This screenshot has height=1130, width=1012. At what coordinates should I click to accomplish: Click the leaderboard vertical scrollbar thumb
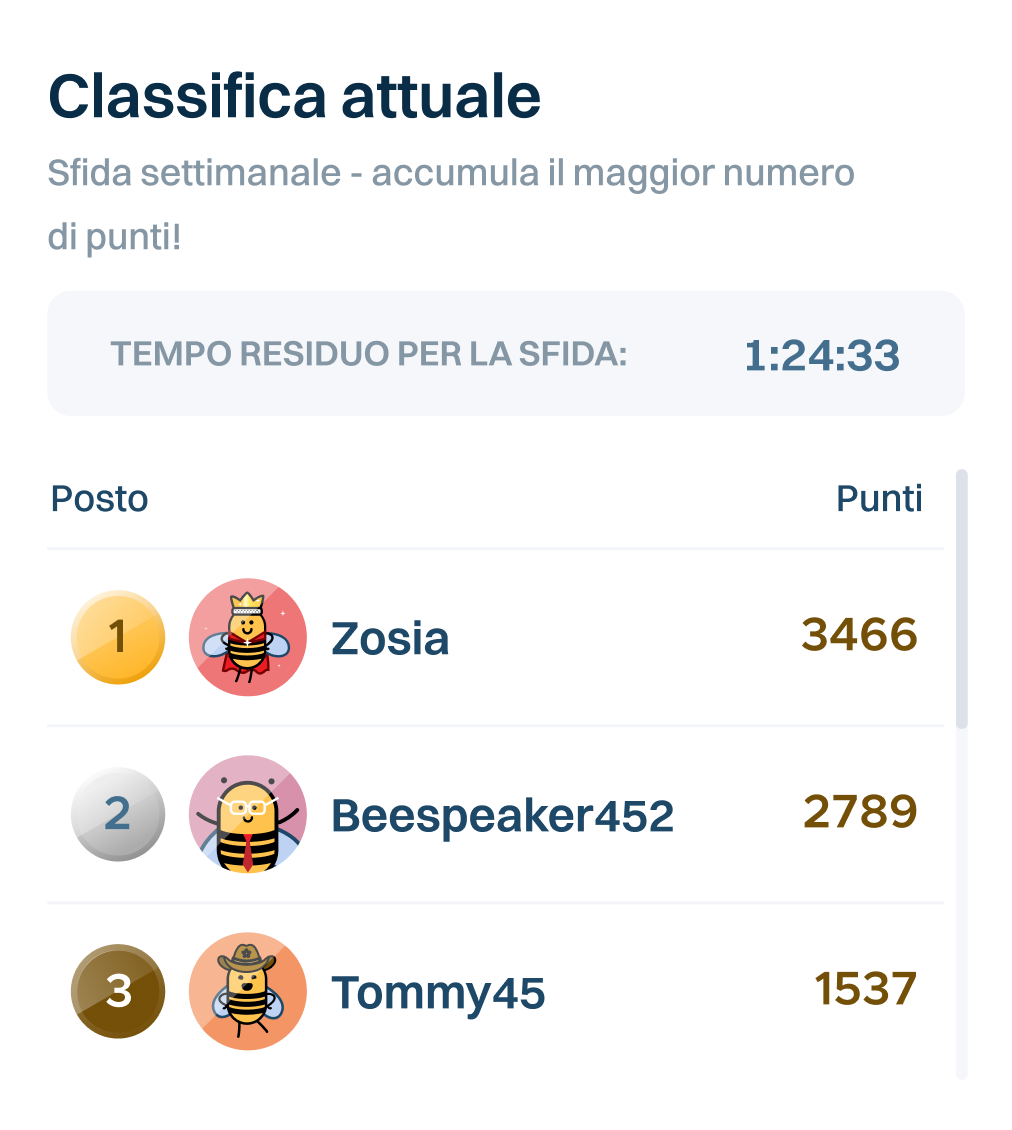click(962, 598)
